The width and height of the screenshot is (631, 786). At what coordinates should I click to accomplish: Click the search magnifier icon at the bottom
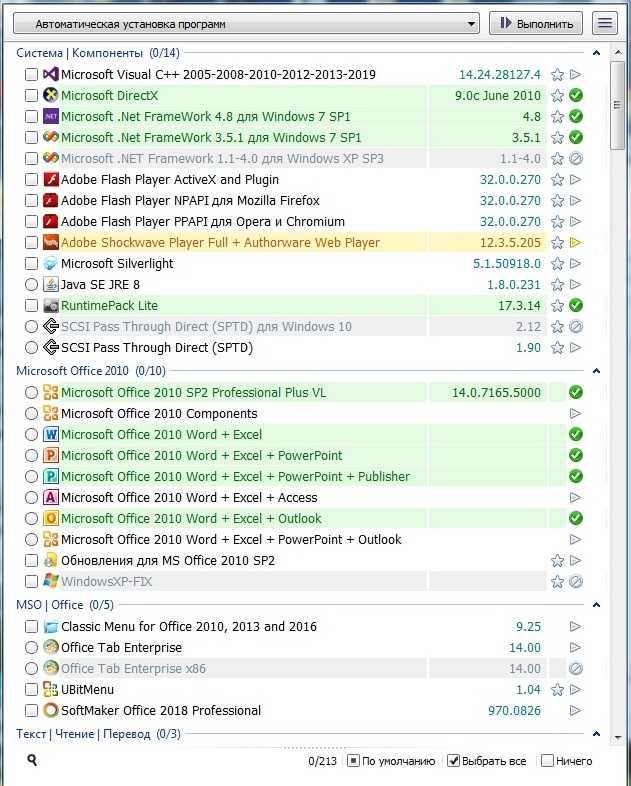pyautogui.click(x=32, y=760)
